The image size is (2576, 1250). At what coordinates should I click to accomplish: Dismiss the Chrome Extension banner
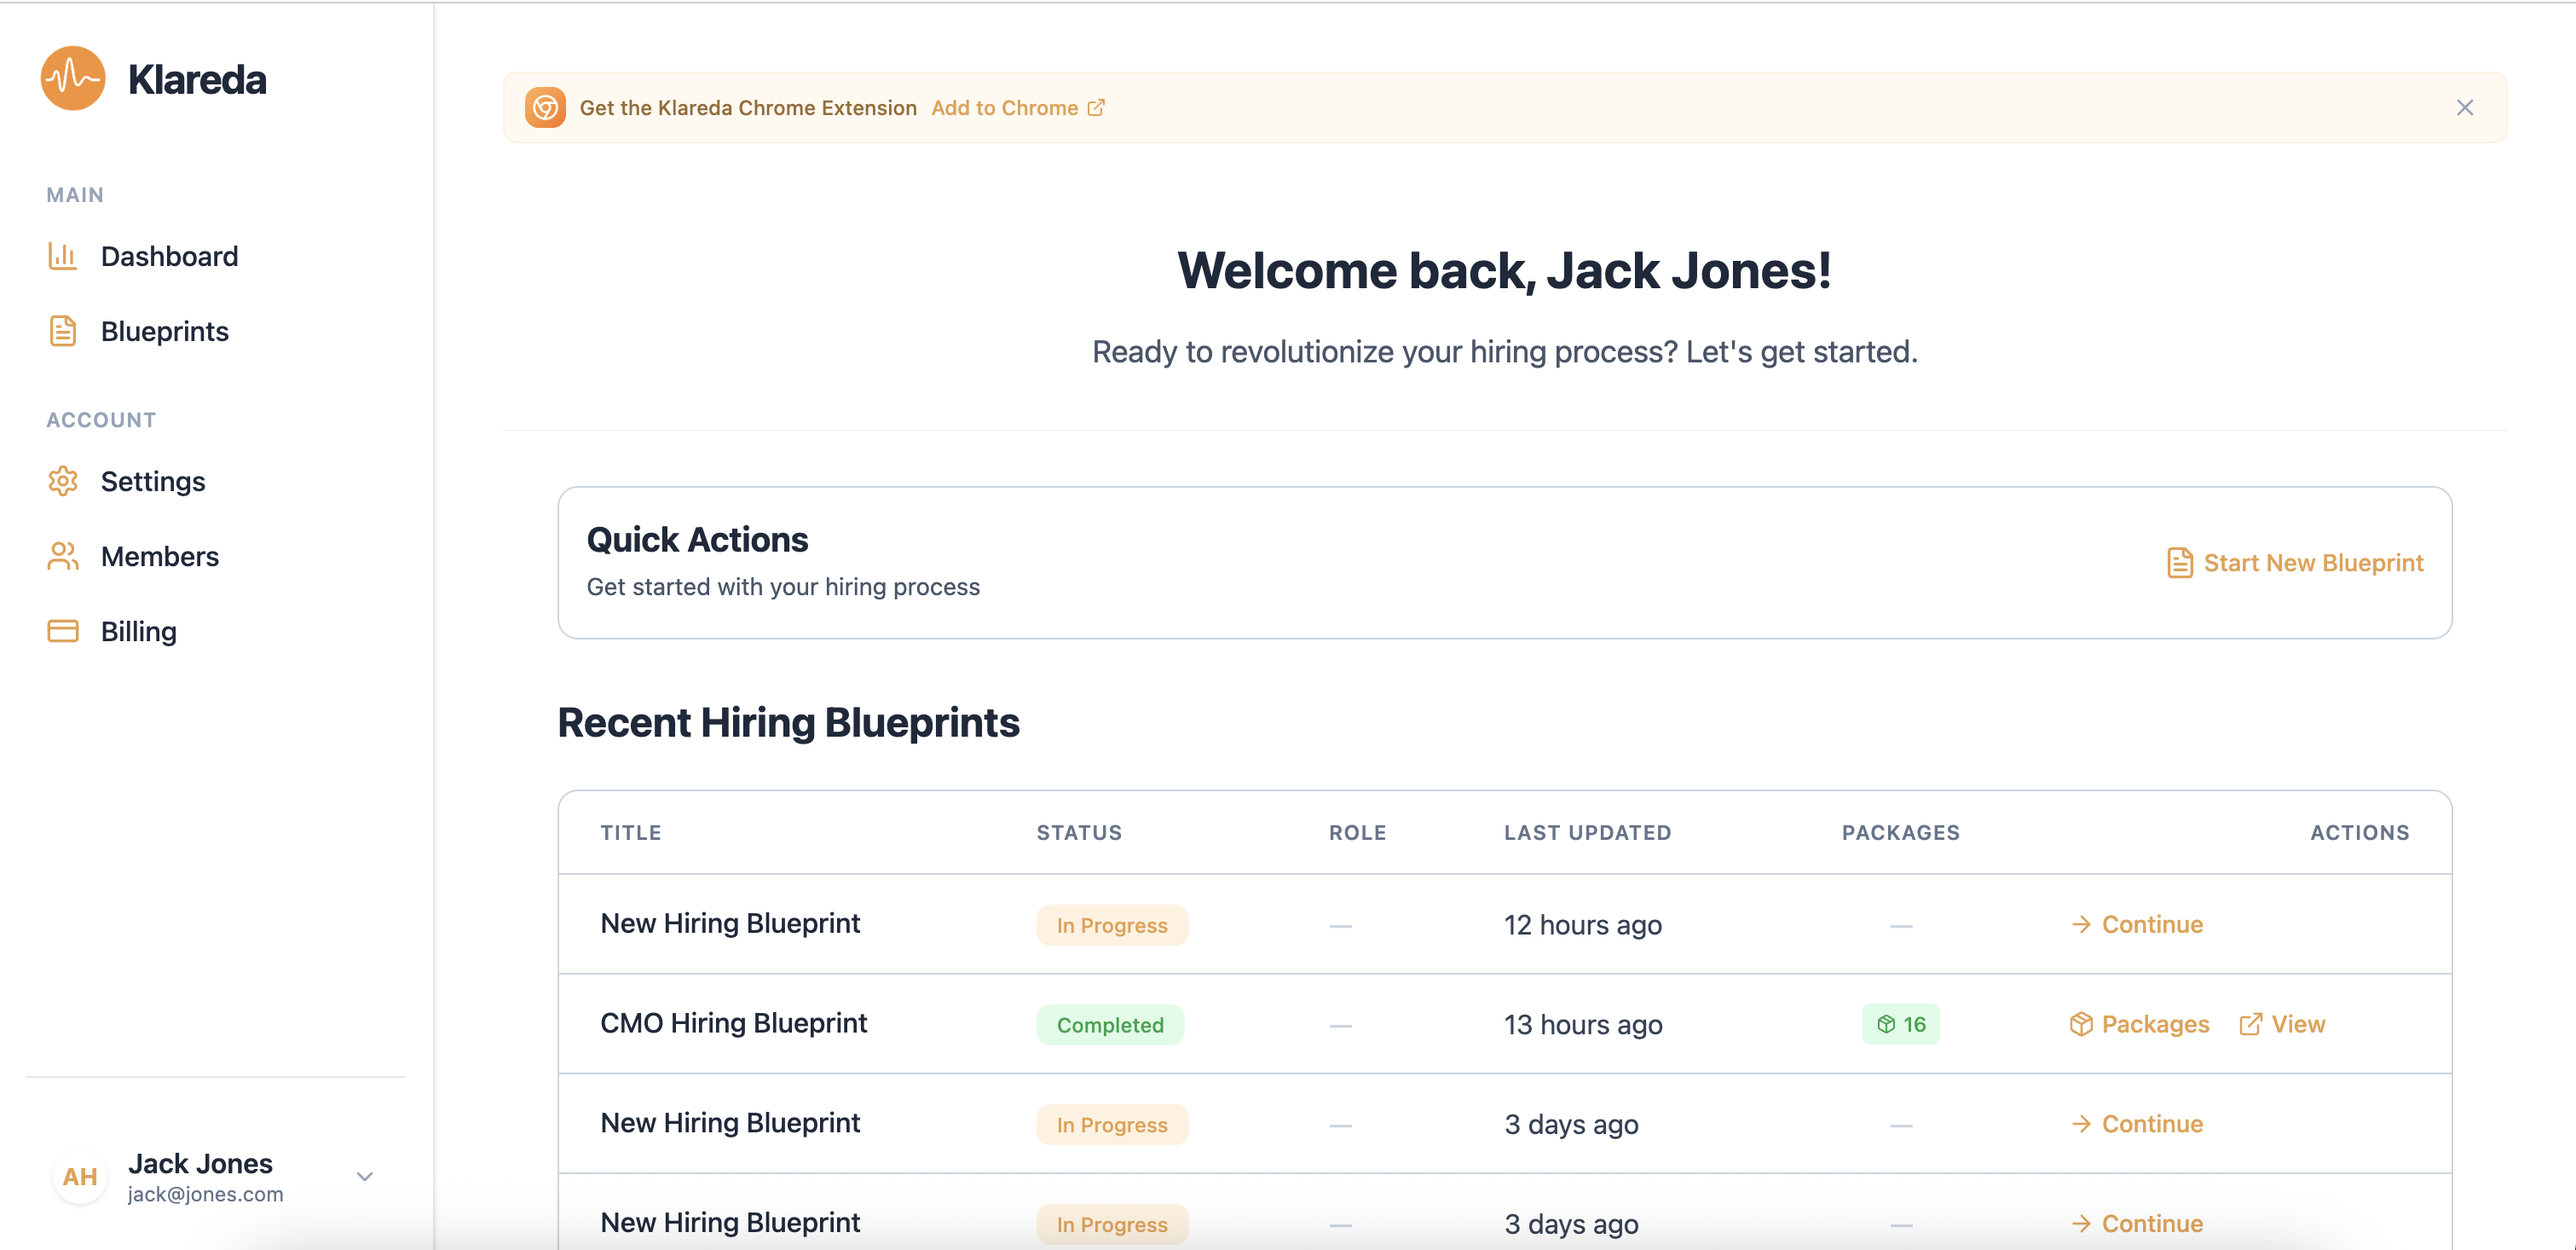pyautogui.click(x=2464, y=107)
